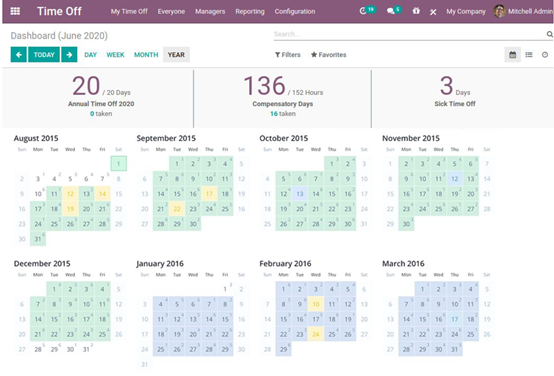Click yellow August 12 2015 cell
This screenshot has height=376, width=554.
click(70, 194)
